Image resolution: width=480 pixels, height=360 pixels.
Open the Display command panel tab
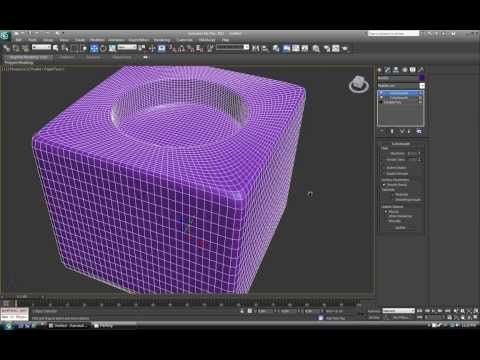pyautogui.click(x=413, y=69)
